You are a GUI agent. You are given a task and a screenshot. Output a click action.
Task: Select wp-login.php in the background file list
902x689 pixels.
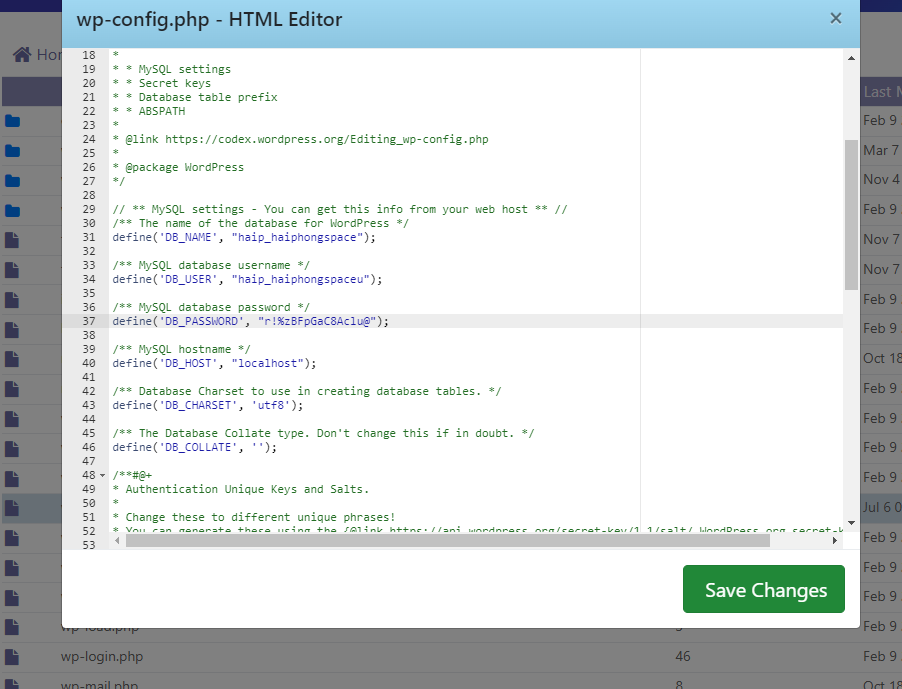102,656
